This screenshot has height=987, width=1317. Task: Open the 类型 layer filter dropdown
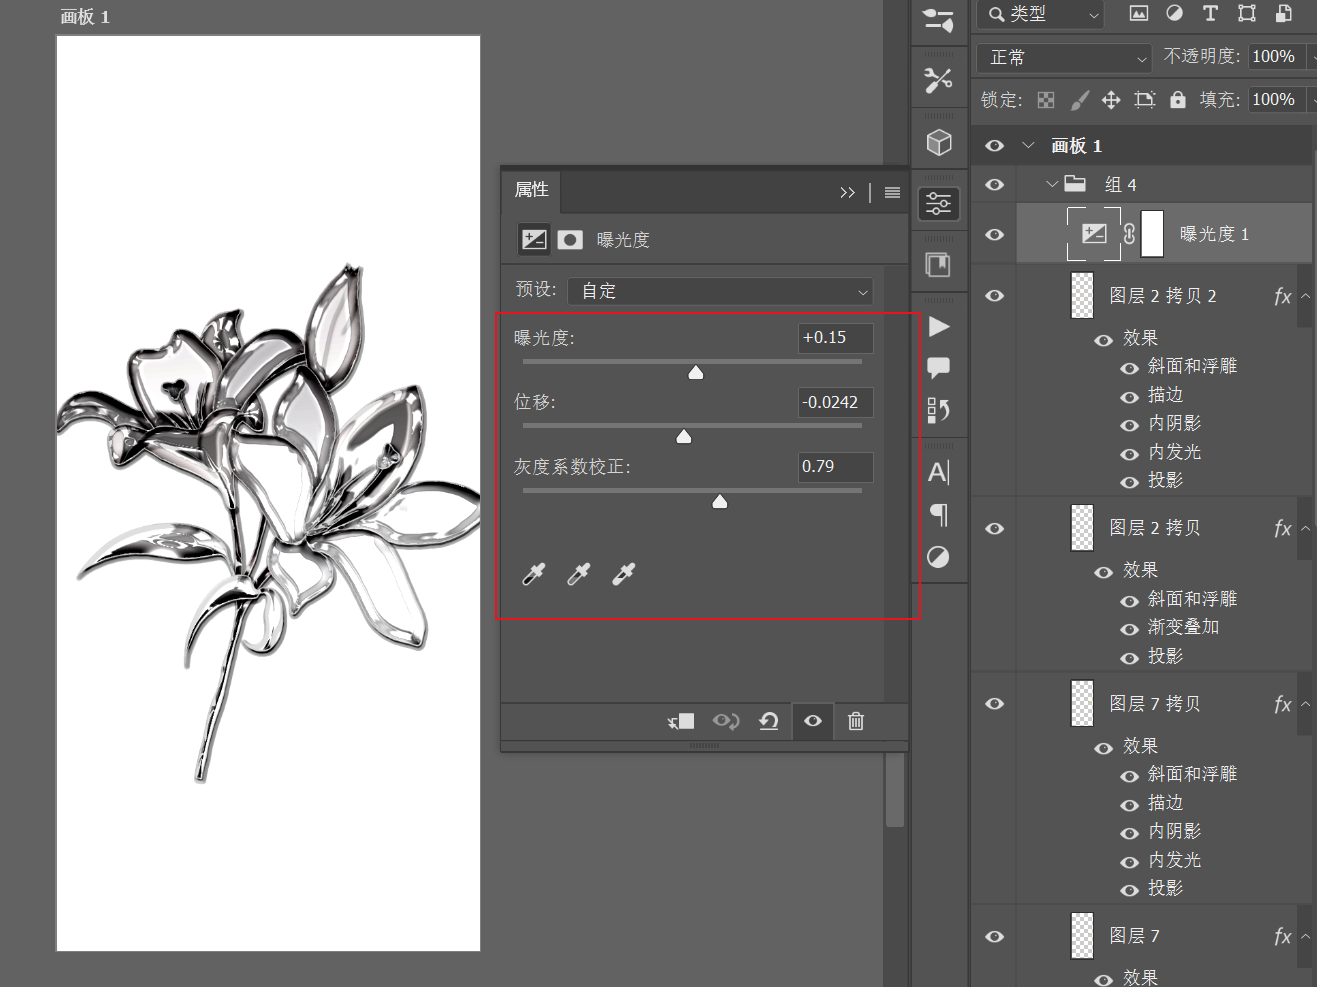[x=1041, y=14]
